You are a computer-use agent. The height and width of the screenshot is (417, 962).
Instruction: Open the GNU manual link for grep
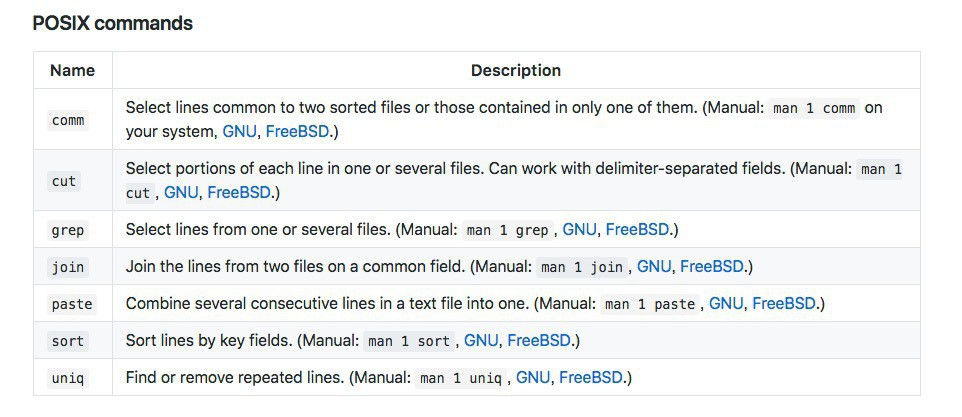pos(579,230)
